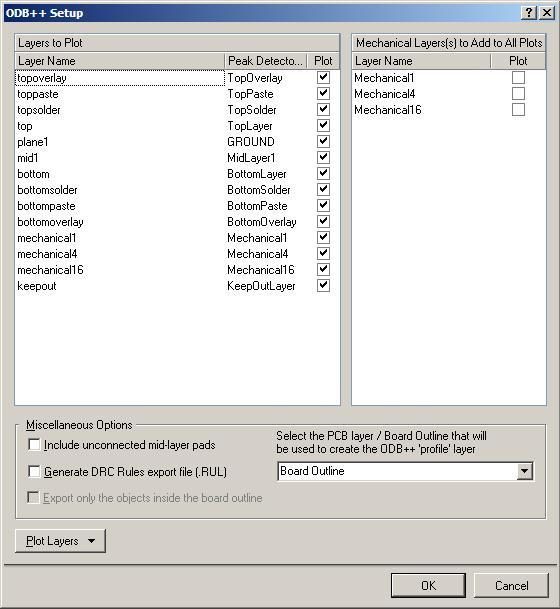Click the Cancel button

click(511, 585)
